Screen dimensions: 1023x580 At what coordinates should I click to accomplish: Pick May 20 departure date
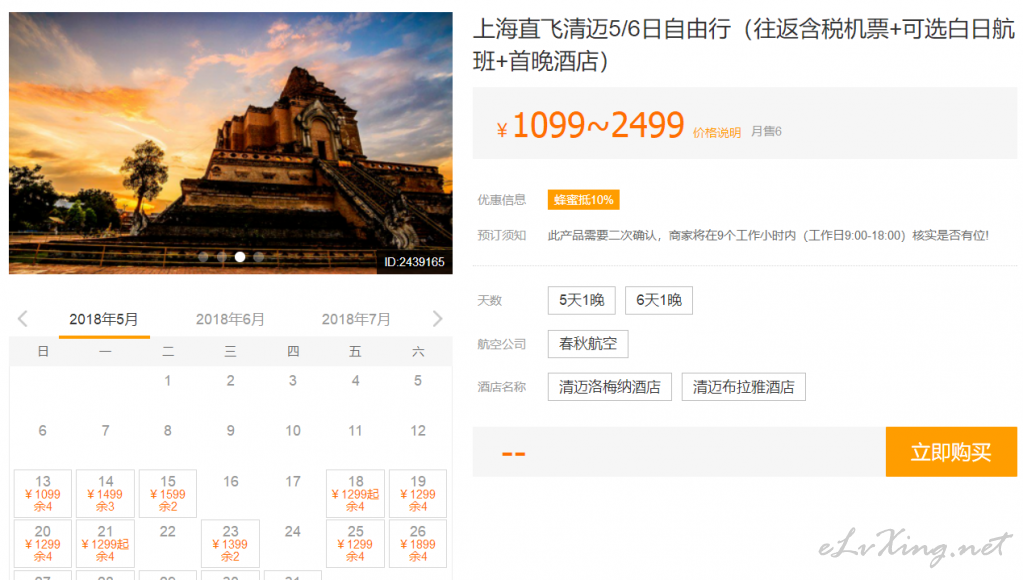coord(43,543)
